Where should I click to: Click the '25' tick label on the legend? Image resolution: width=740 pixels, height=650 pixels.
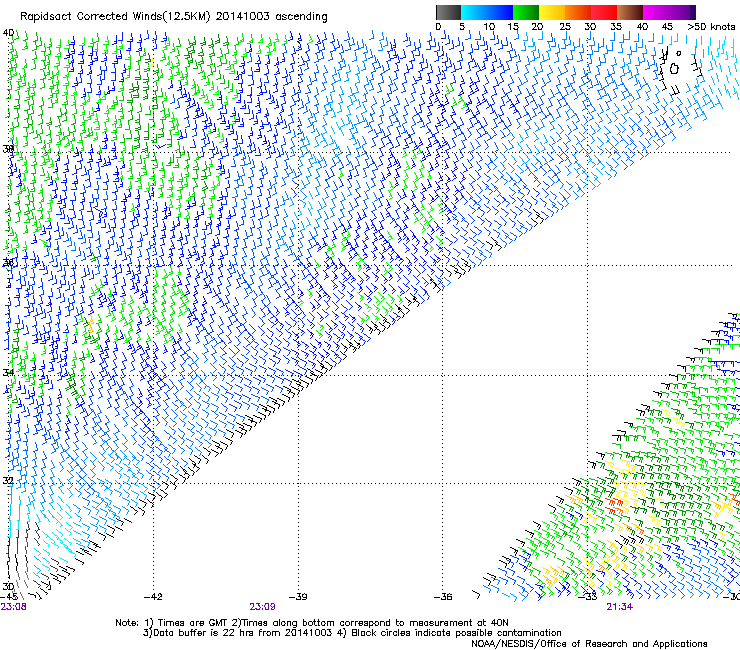pyautogui.click(x=565, y=27)
